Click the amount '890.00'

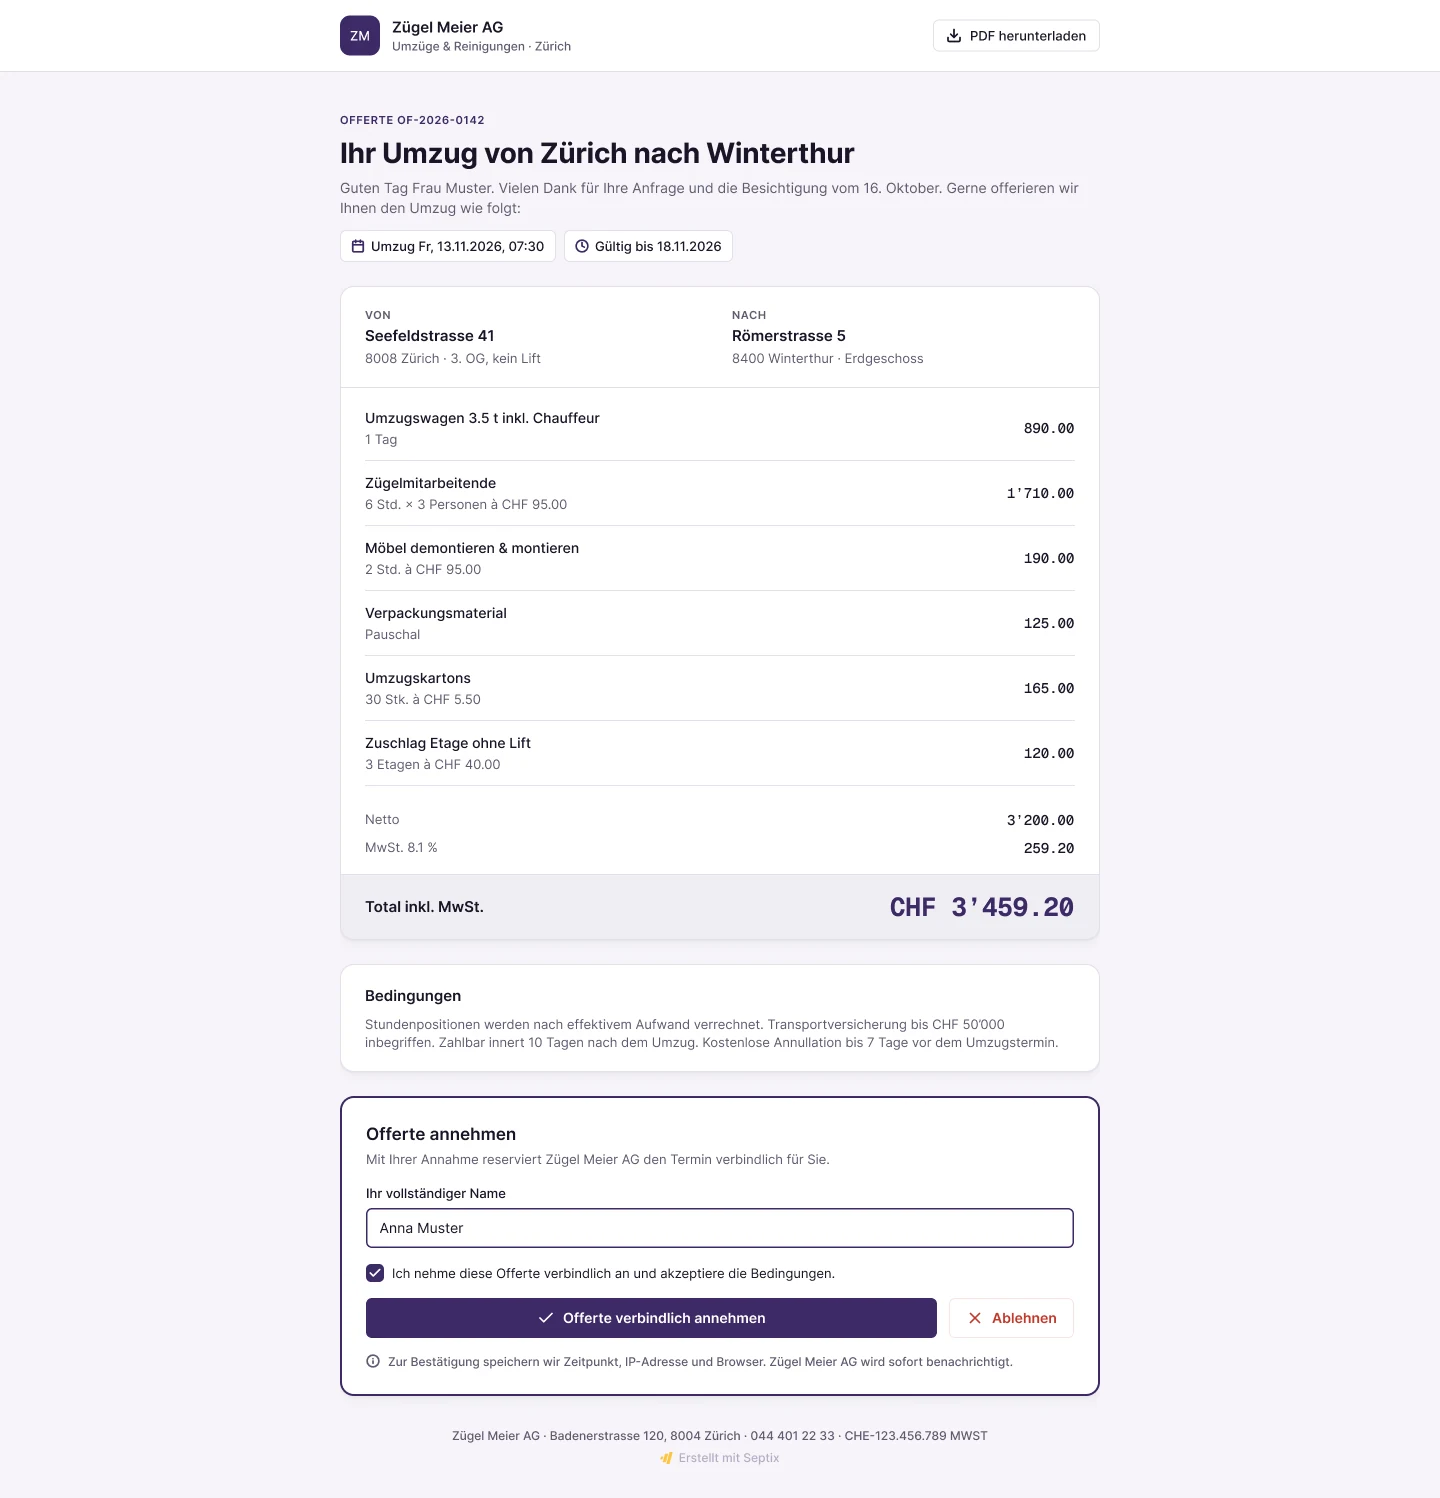(1049, 428)
